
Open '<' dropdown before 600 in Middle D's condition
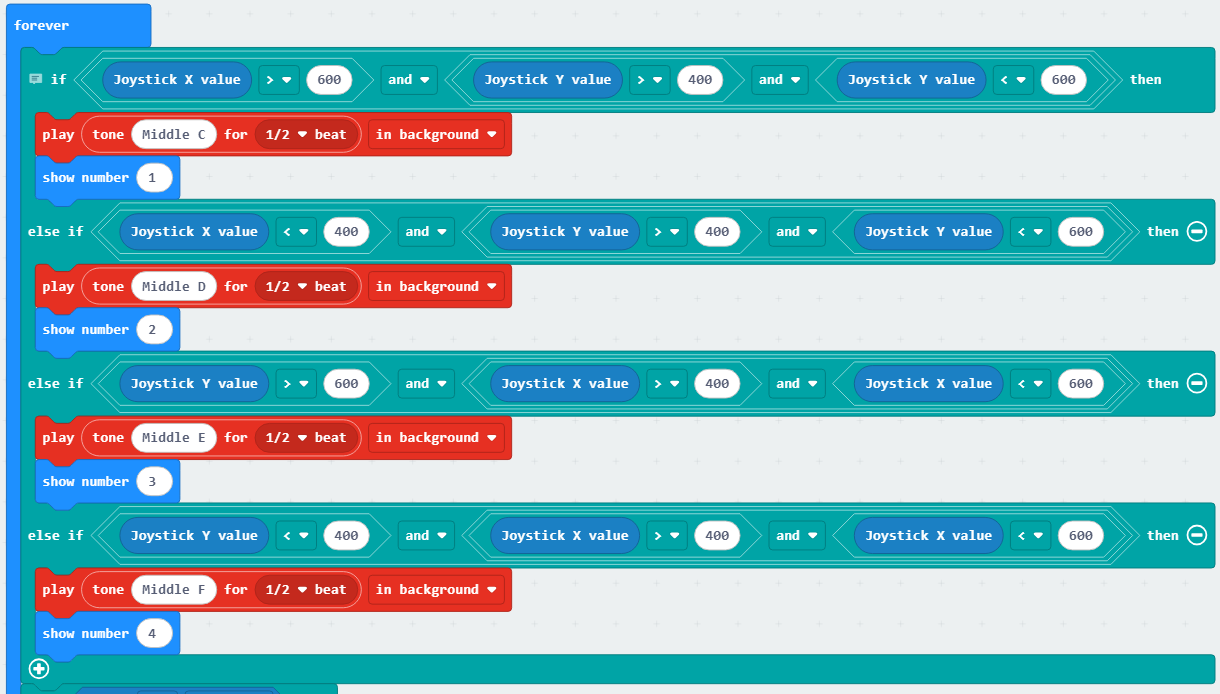click(1030, 232)
